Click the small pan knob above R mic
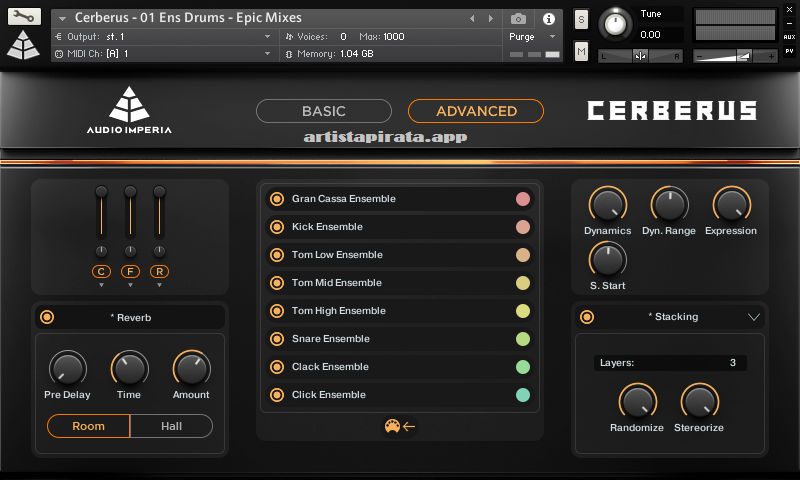This screenshot has height=480, width=800. pyautogui.click(x=160, y=251)
